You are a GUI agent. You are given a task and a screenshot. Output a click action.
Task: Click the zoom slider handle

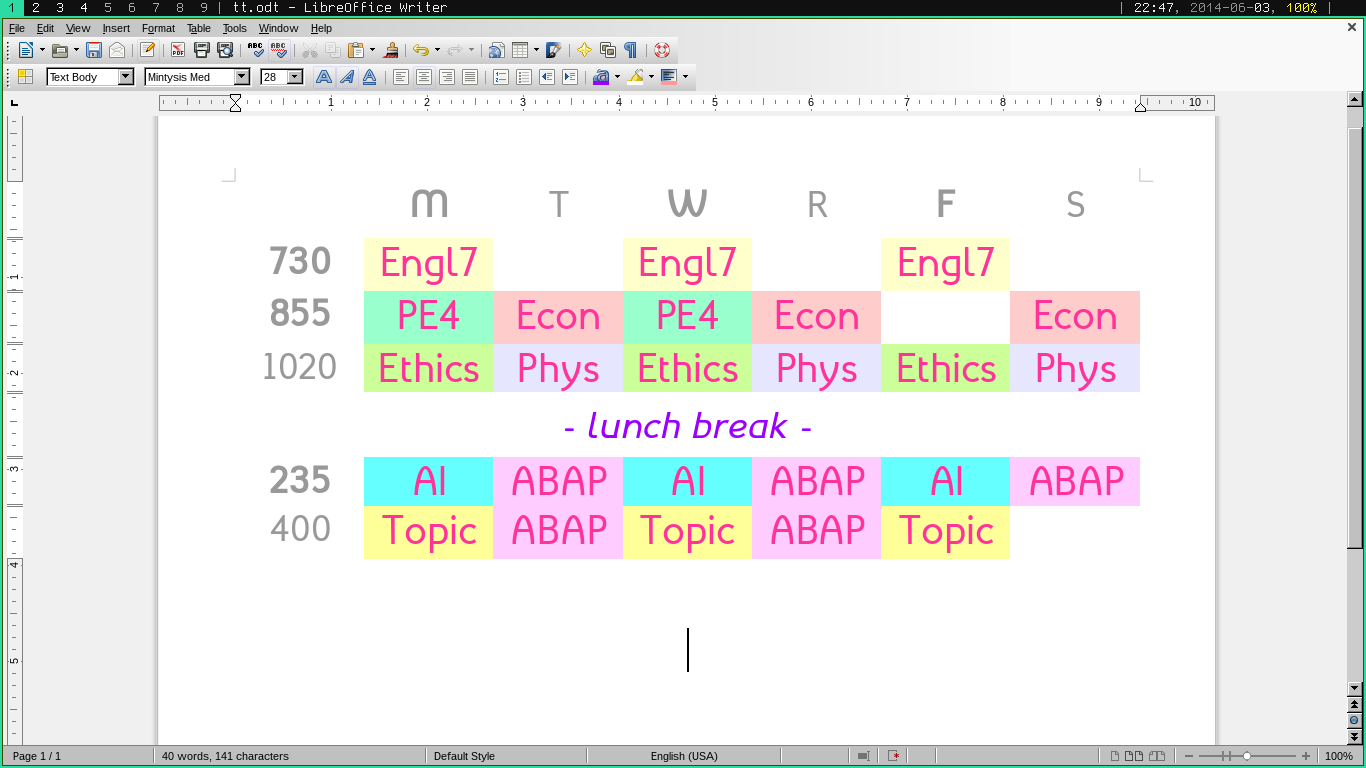click(x=1247, y=756)
